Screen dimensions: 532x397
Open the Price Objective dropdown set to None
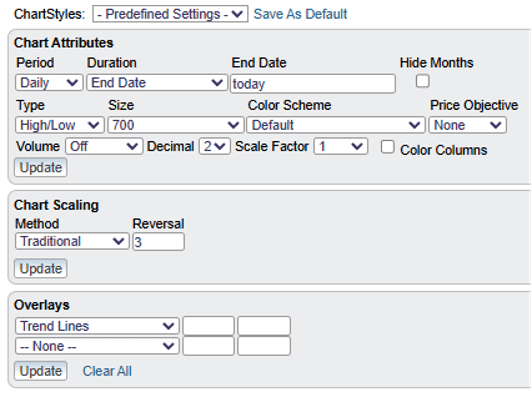pos(468,125)
